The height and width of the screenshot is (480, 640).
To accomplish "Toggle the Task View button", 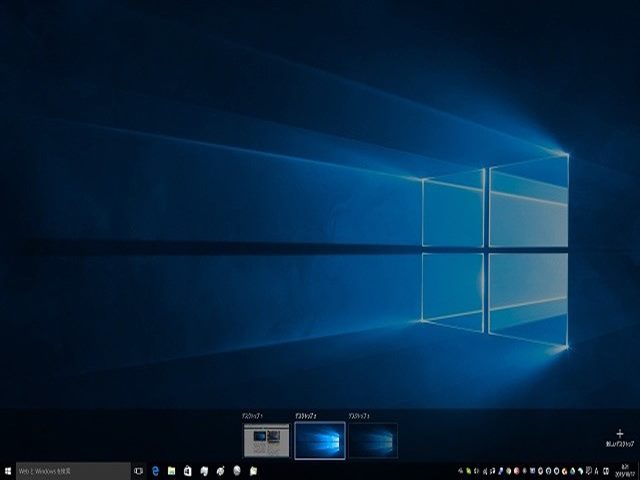I will pos(138,471).
